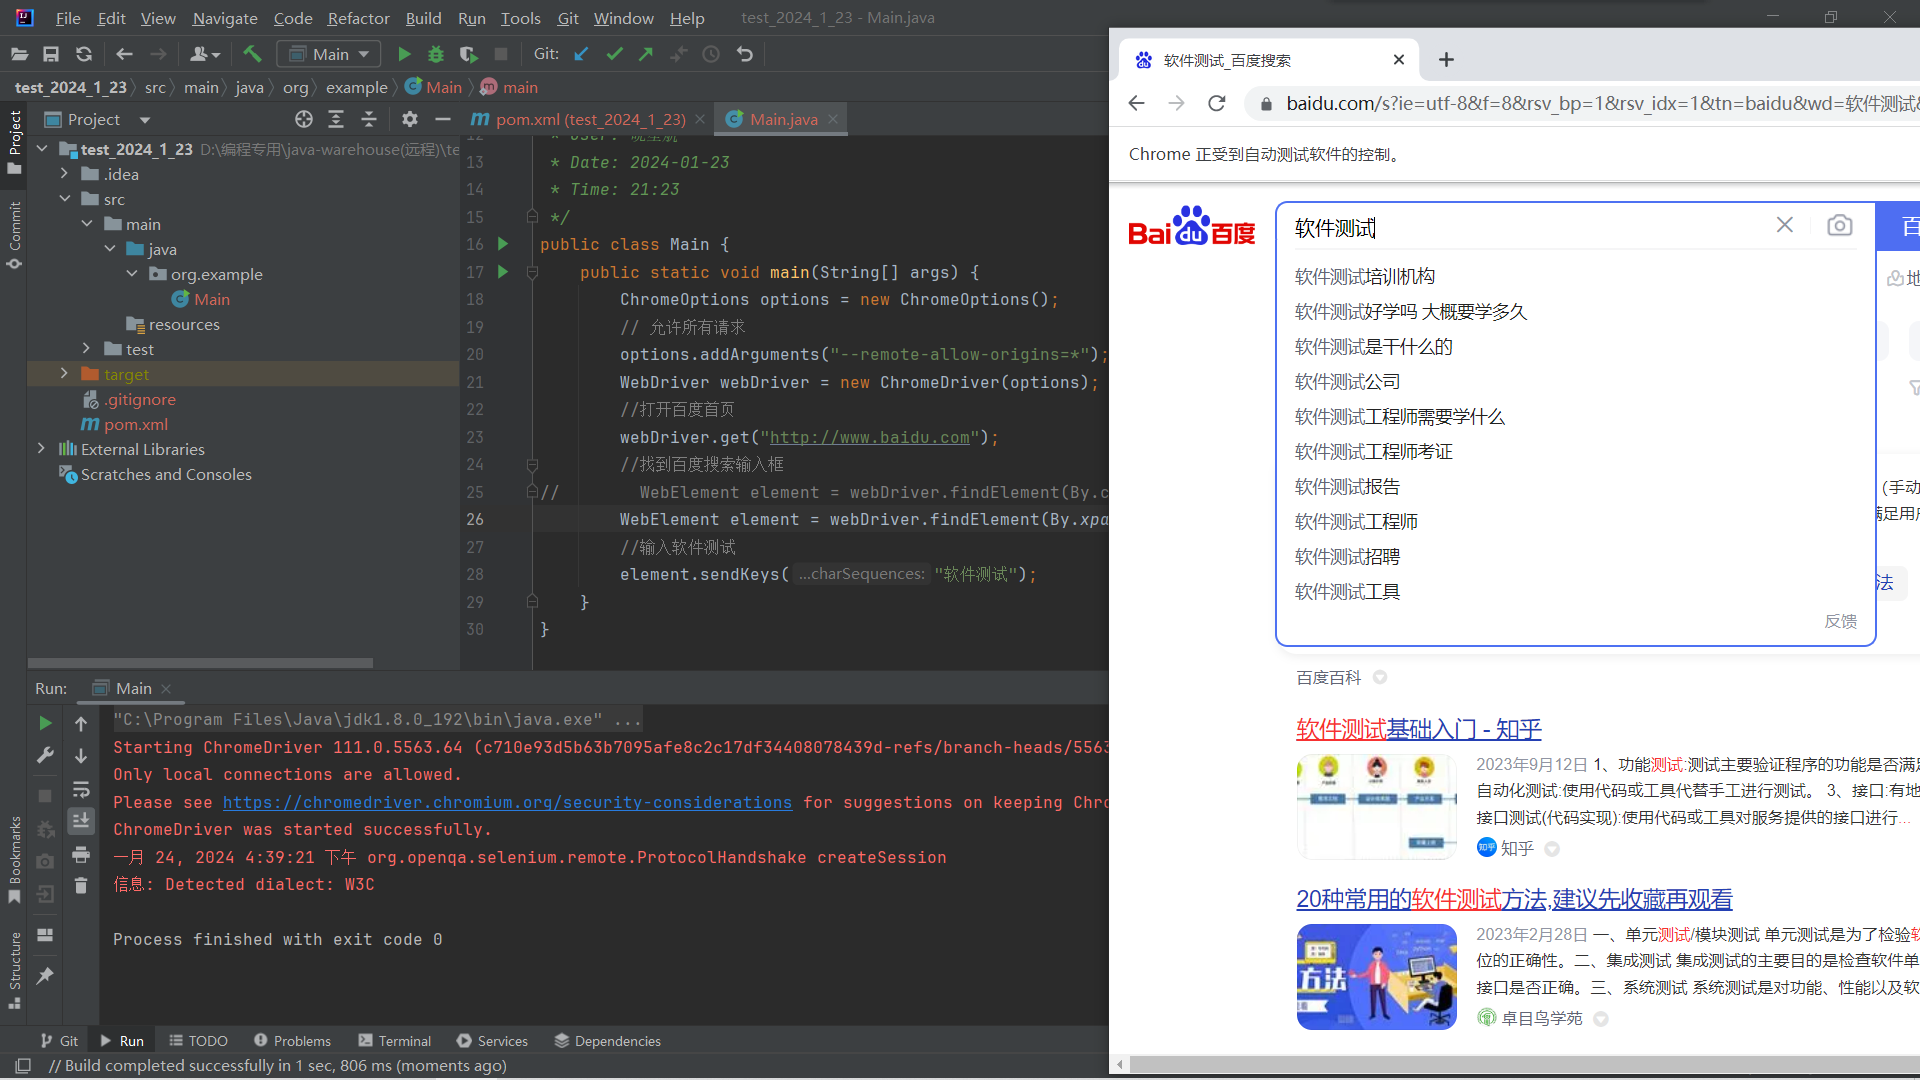Click 反馈 feedback link in suggestions

click(1840, 621)
